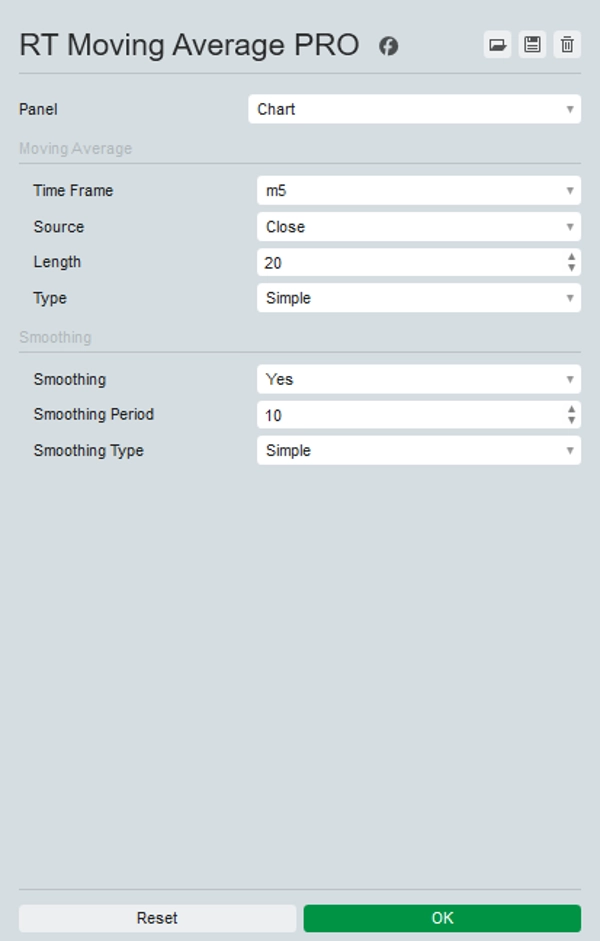Confirm settings with the OK button

(442, 918)
